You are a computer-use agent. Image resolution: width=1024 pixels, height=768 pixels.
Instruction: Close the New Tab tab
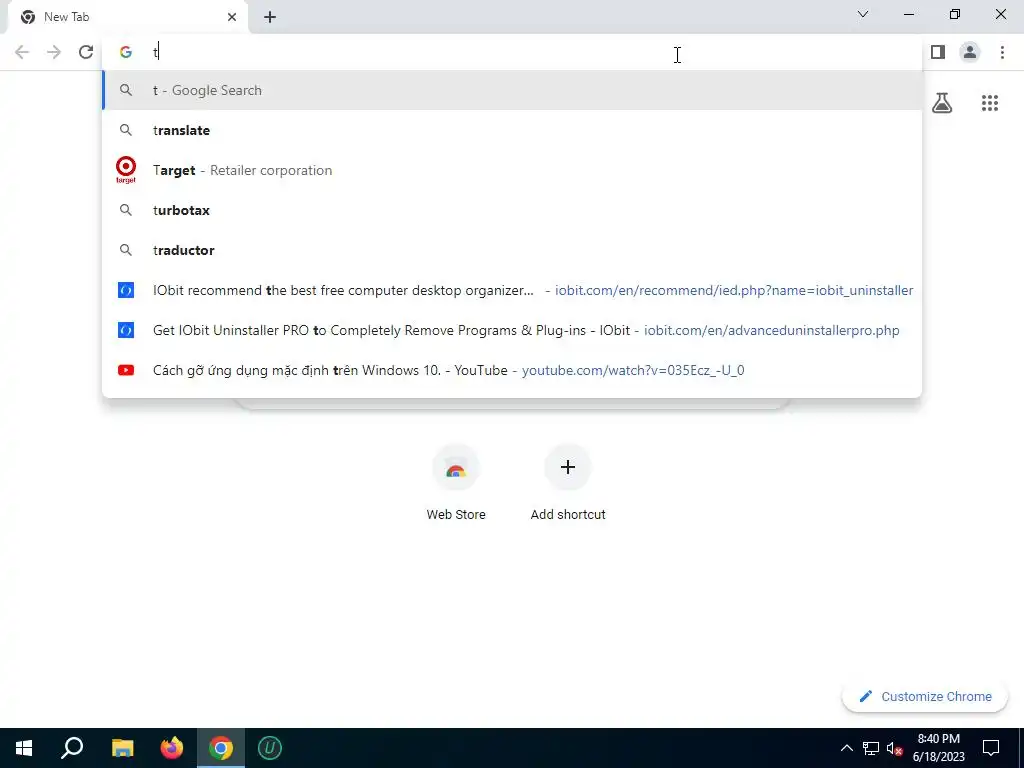[232, 17]
